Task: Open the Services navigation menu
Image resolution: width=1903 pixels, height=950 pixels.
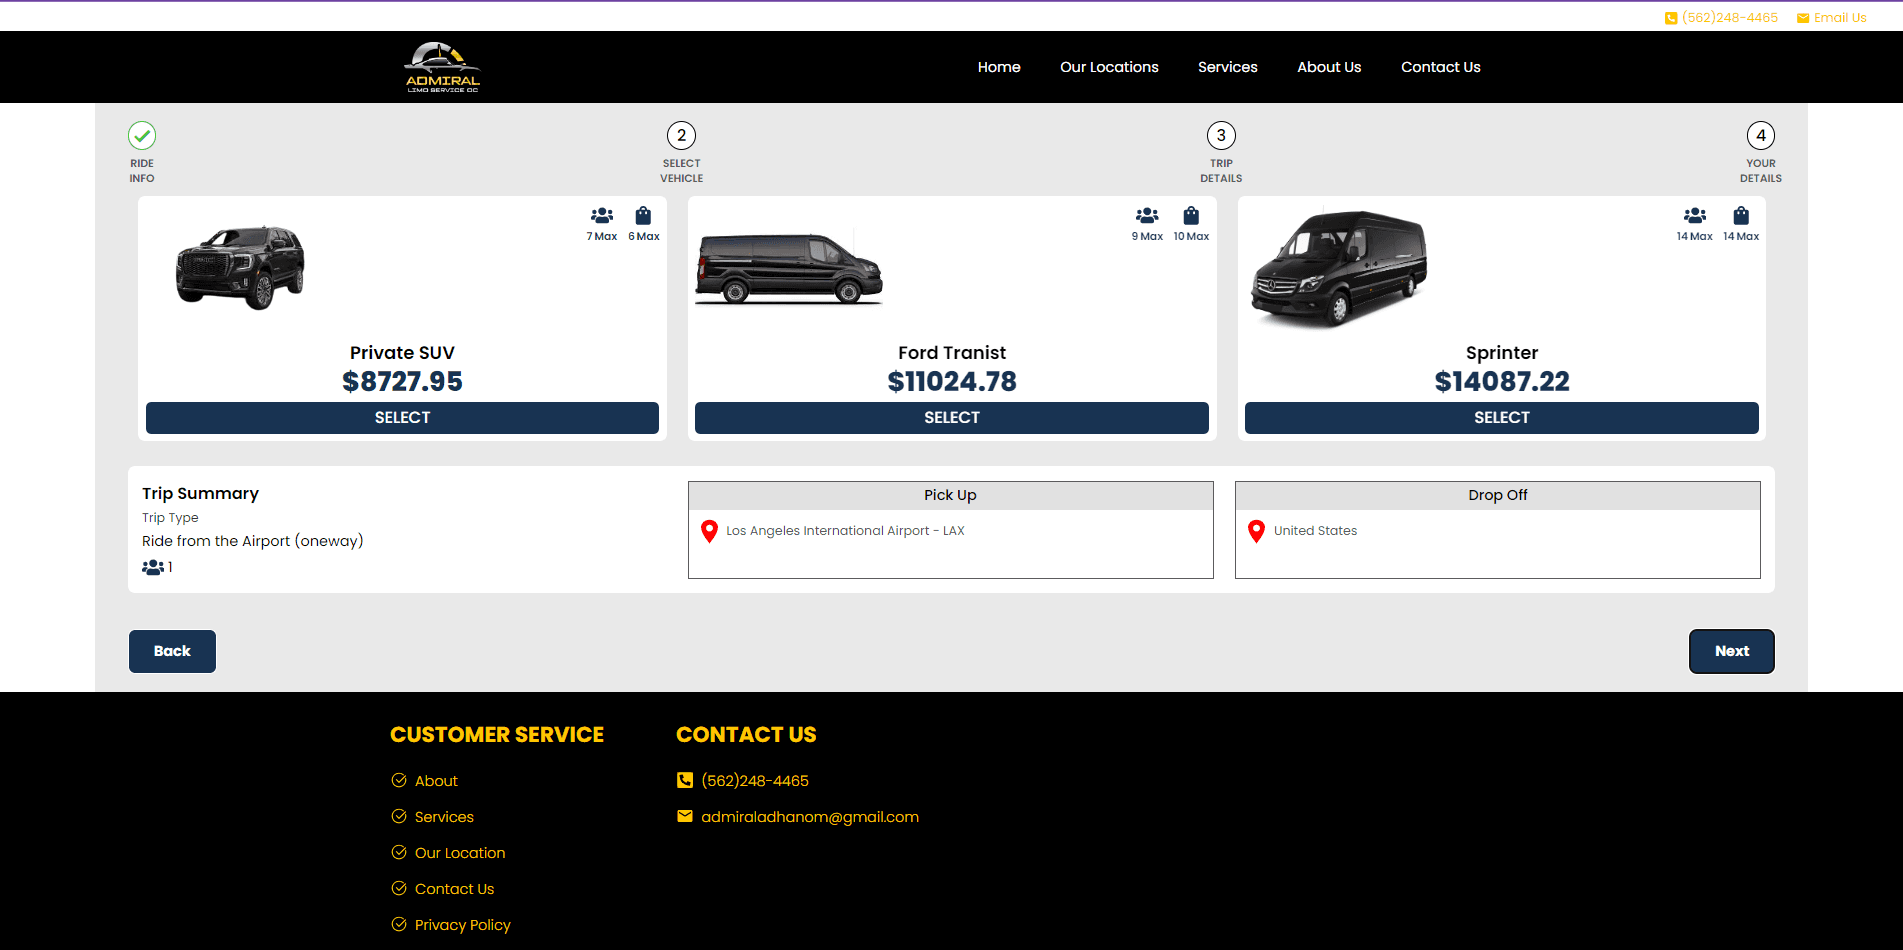Action: coord(1227,67)
